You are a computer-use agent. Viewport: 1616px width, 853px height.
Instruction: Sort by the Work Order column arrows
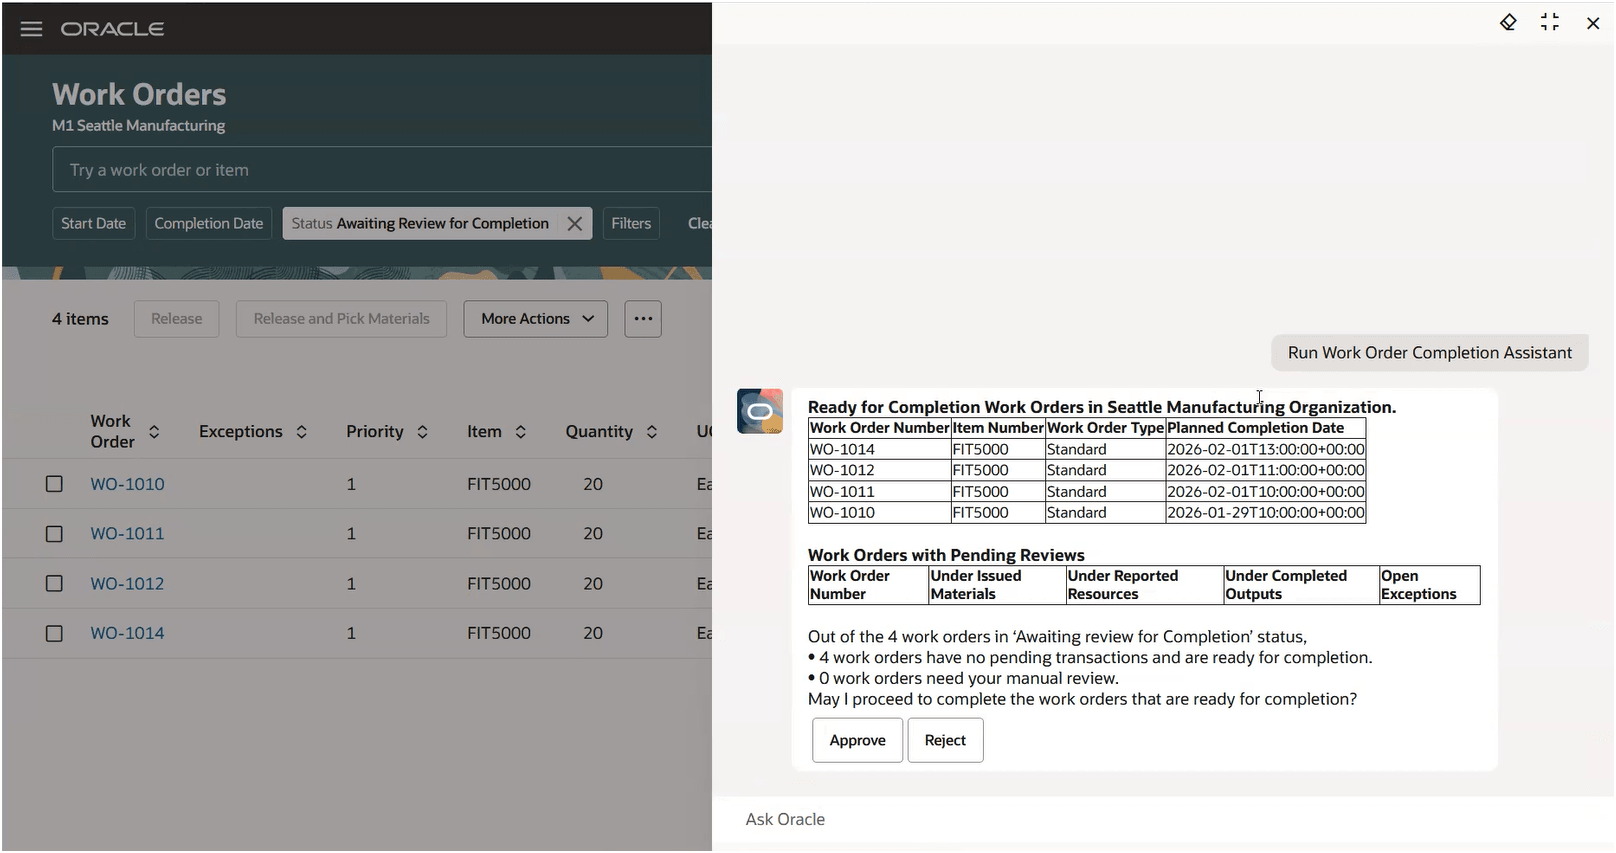(x=154, y=432)
